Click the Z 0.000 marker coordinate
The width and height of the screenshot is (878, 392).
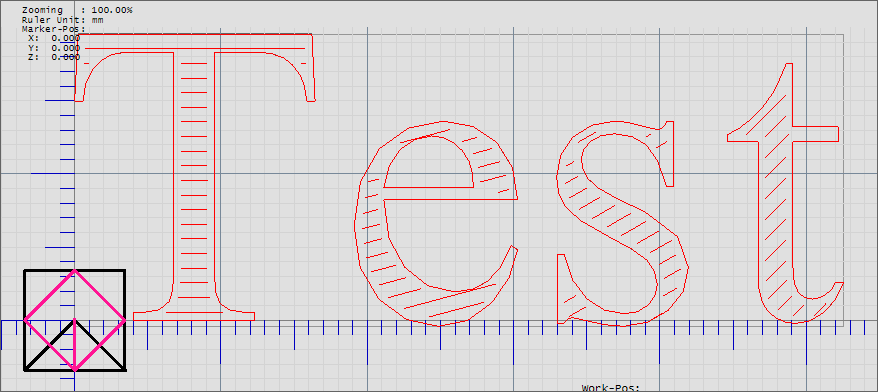54,57
